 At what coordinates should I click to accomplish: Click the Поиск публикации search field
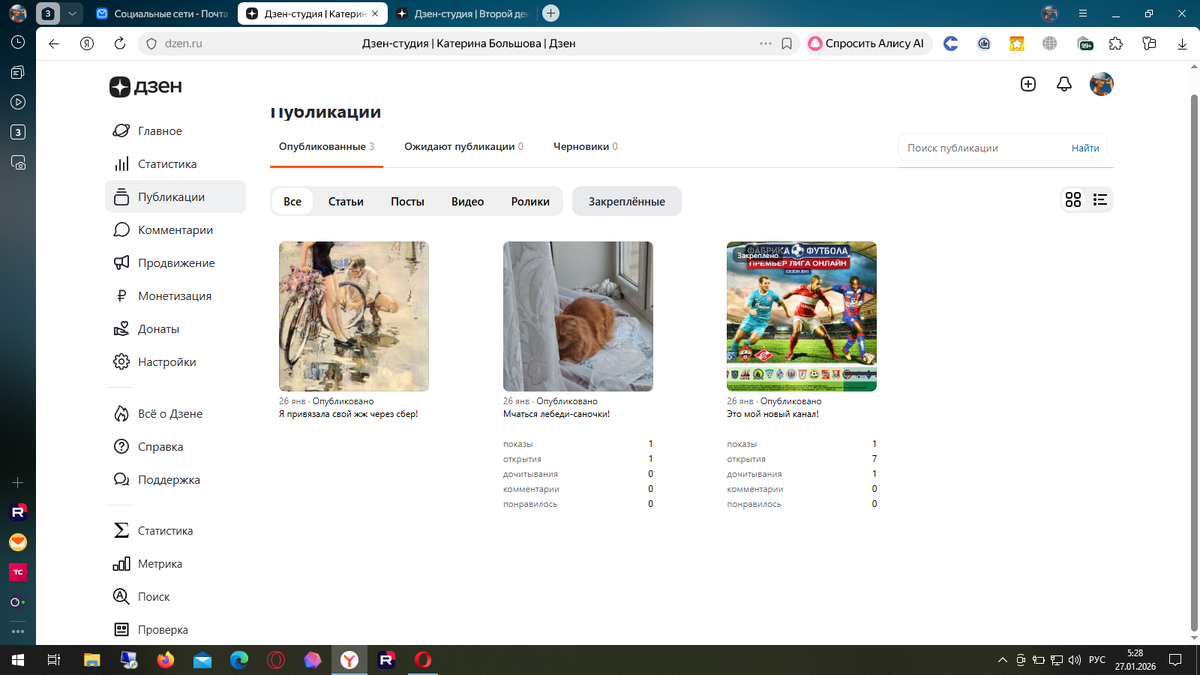(982, 148)
